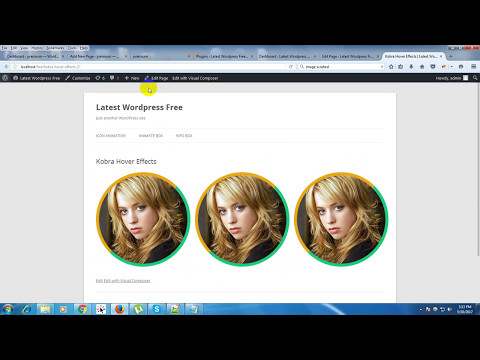The image size is (480, 360).
Task: Click the middle circular hover image
Action: point(242,219)
